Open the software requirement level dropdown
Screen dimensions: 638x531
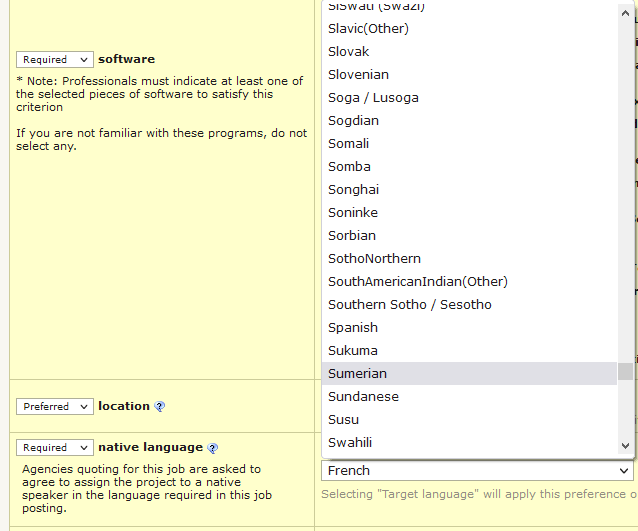(55, 59)
